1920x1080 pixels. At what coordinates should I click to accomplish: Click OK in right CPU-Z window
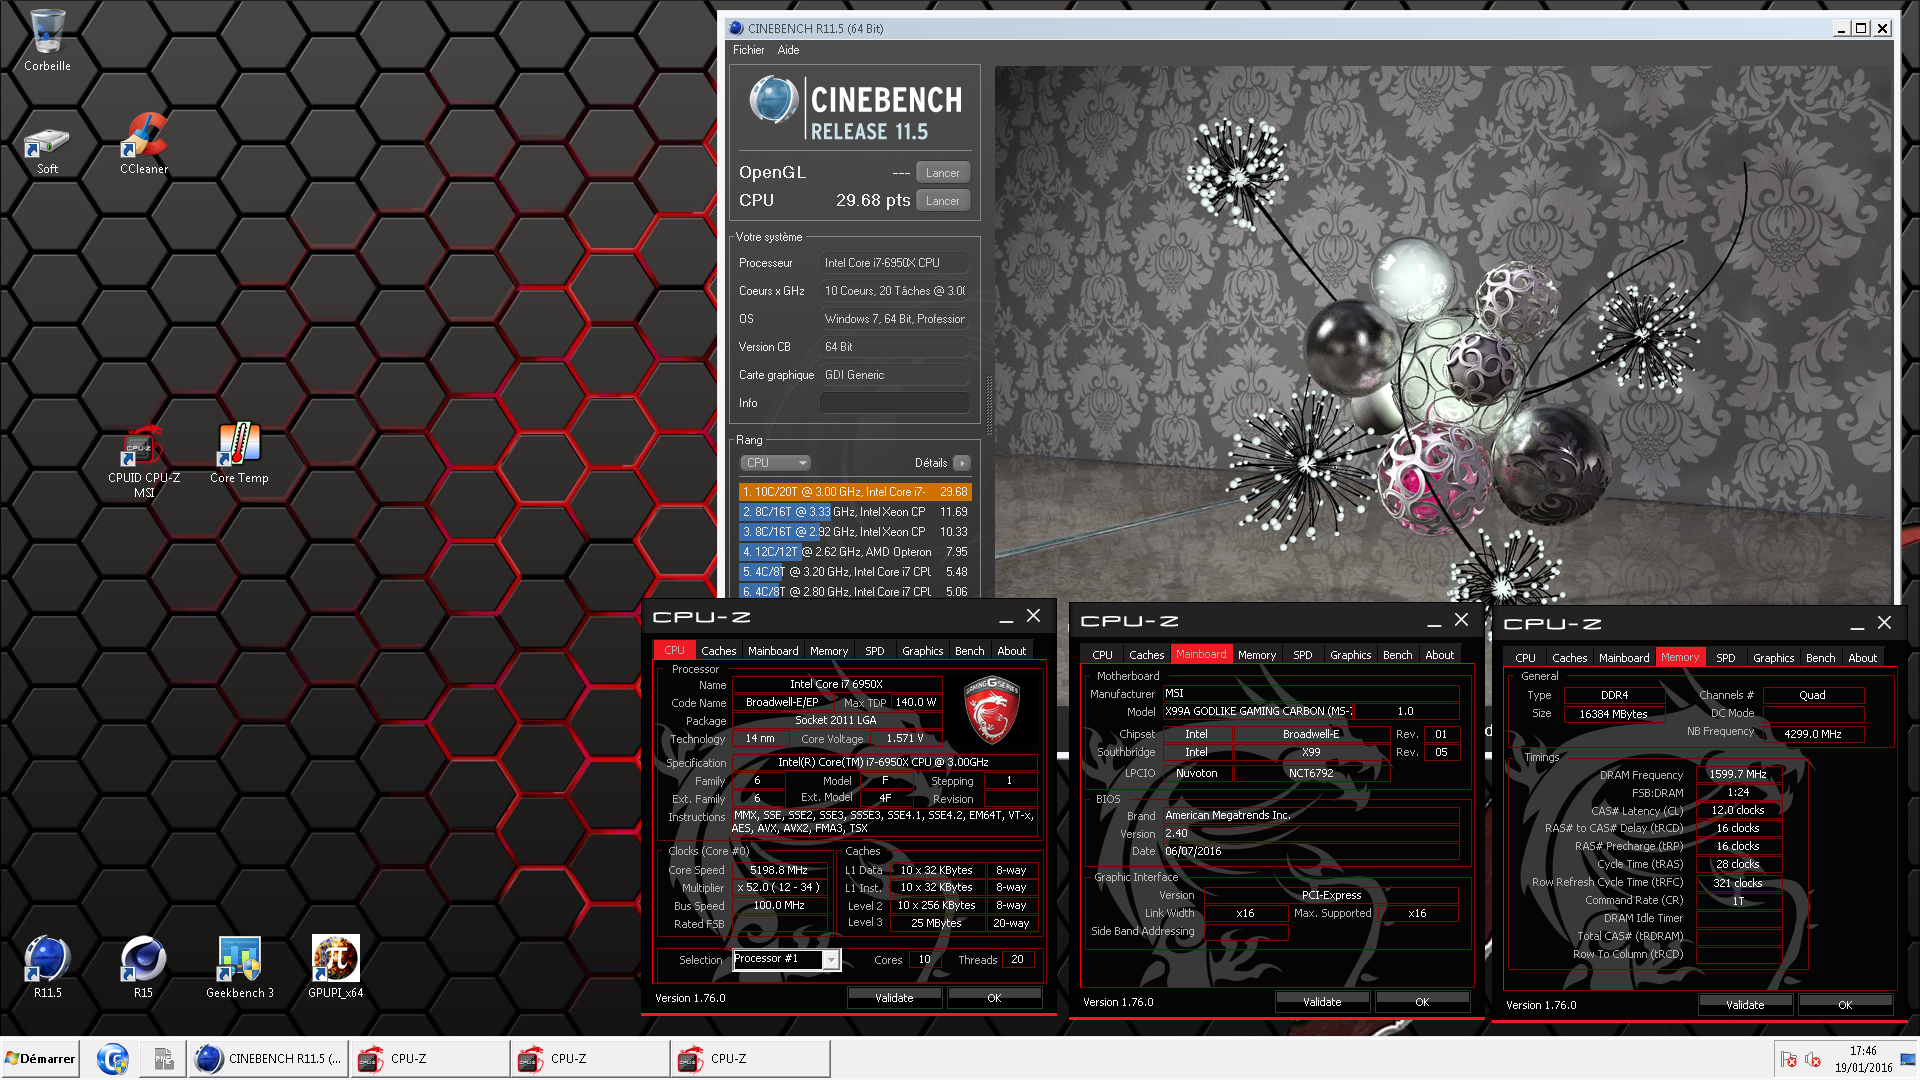pyautogui.click(x=1845, y=1005)
